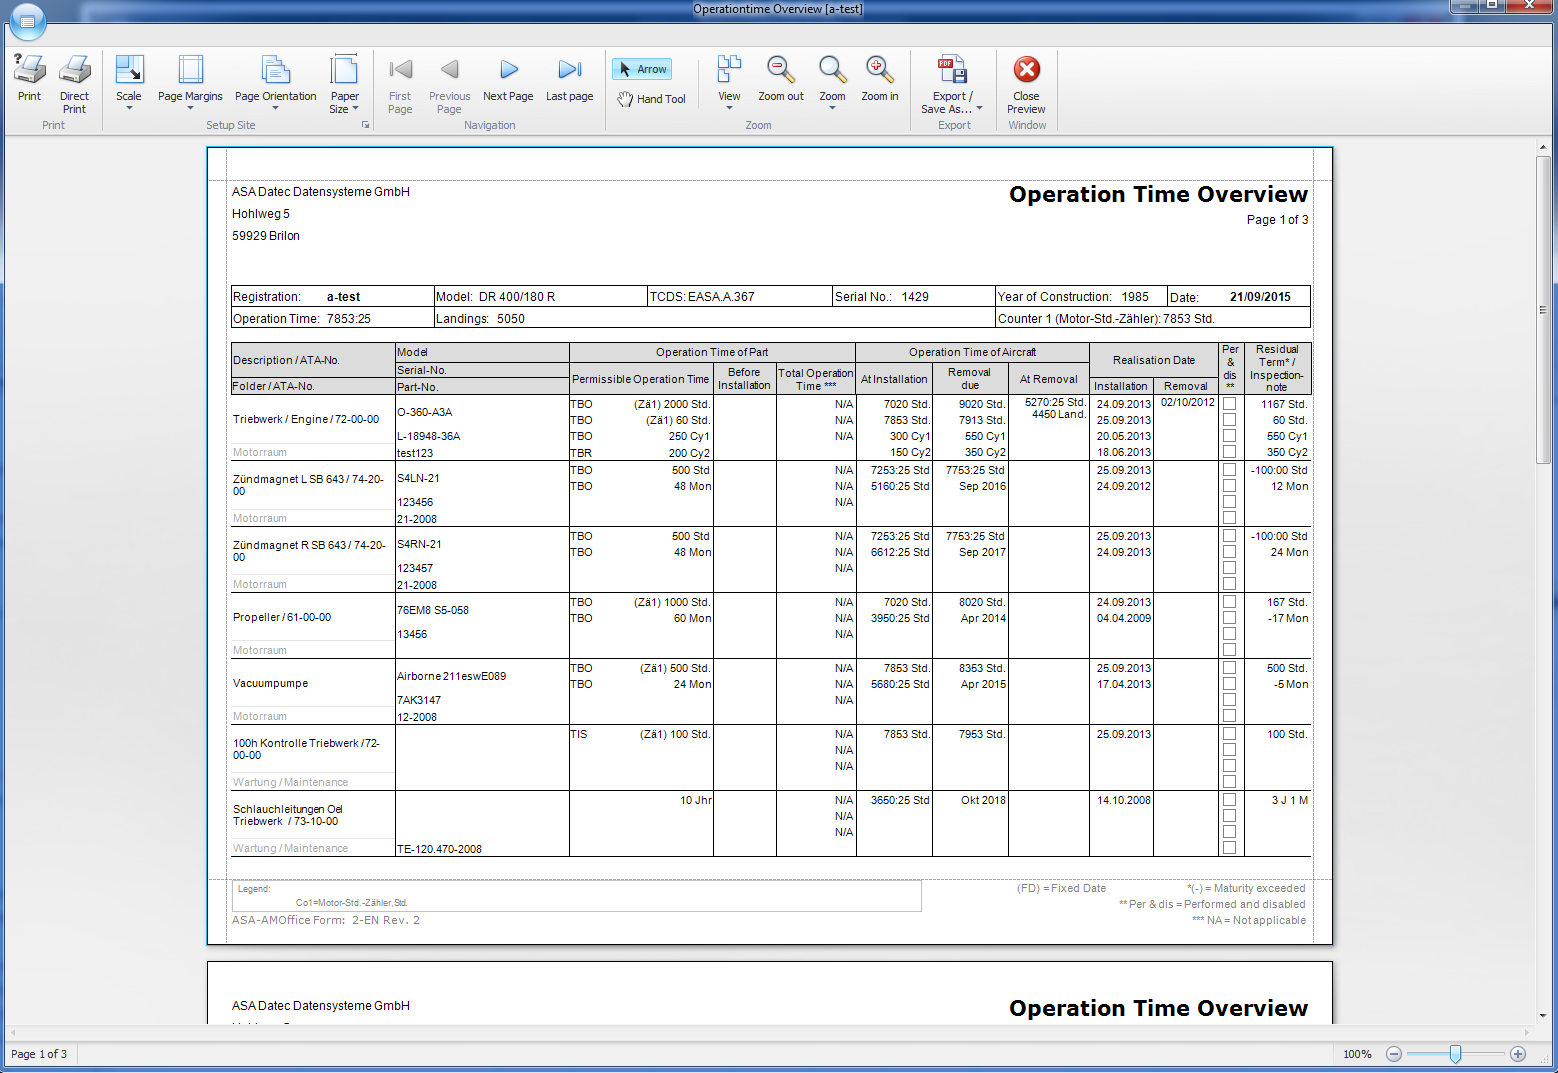Image resolution: width=1558 pixels, height=1073 pixels.
Task: Activate the Arrow selection tool
Action: (x=642, y=69)
